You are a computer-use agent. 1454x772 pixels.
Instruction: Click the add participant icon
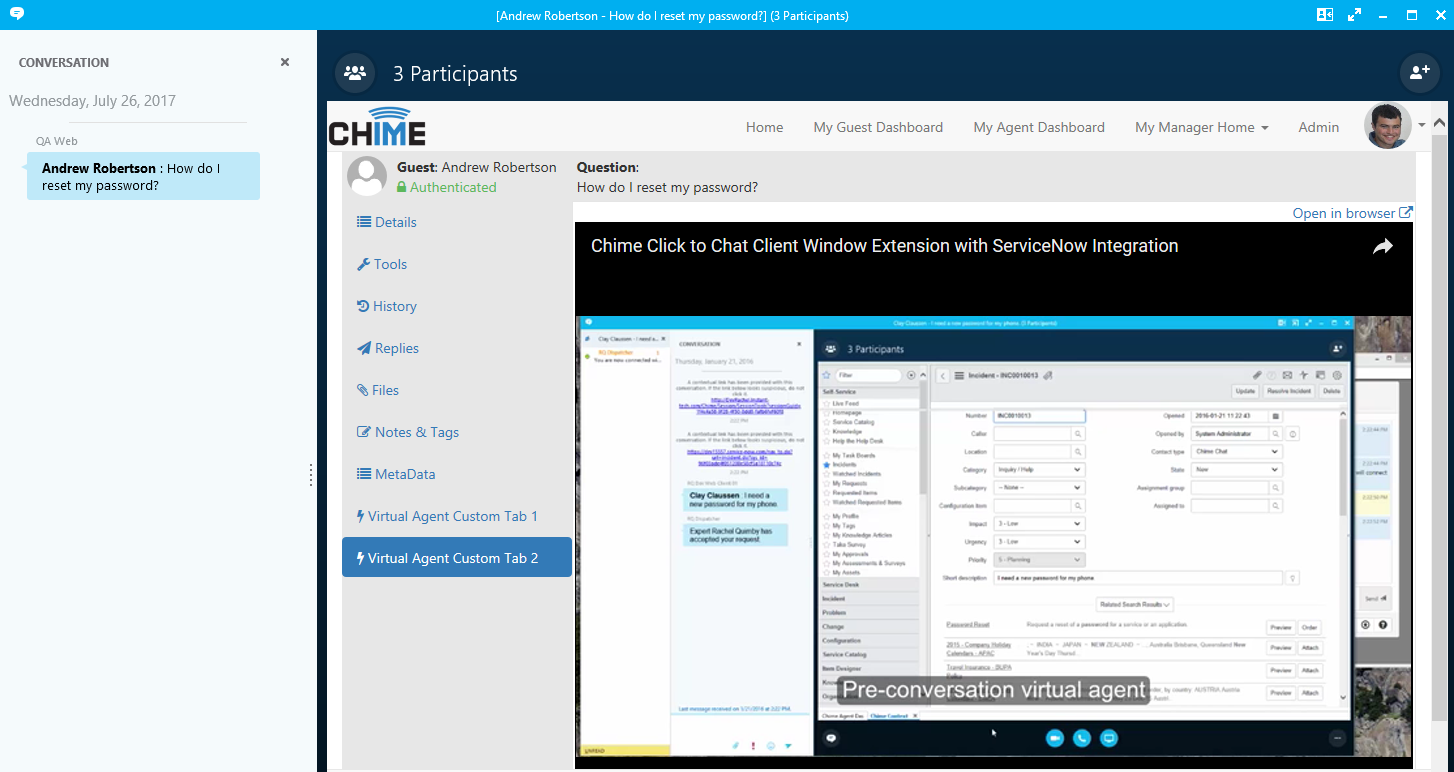tap(1419, 72)
